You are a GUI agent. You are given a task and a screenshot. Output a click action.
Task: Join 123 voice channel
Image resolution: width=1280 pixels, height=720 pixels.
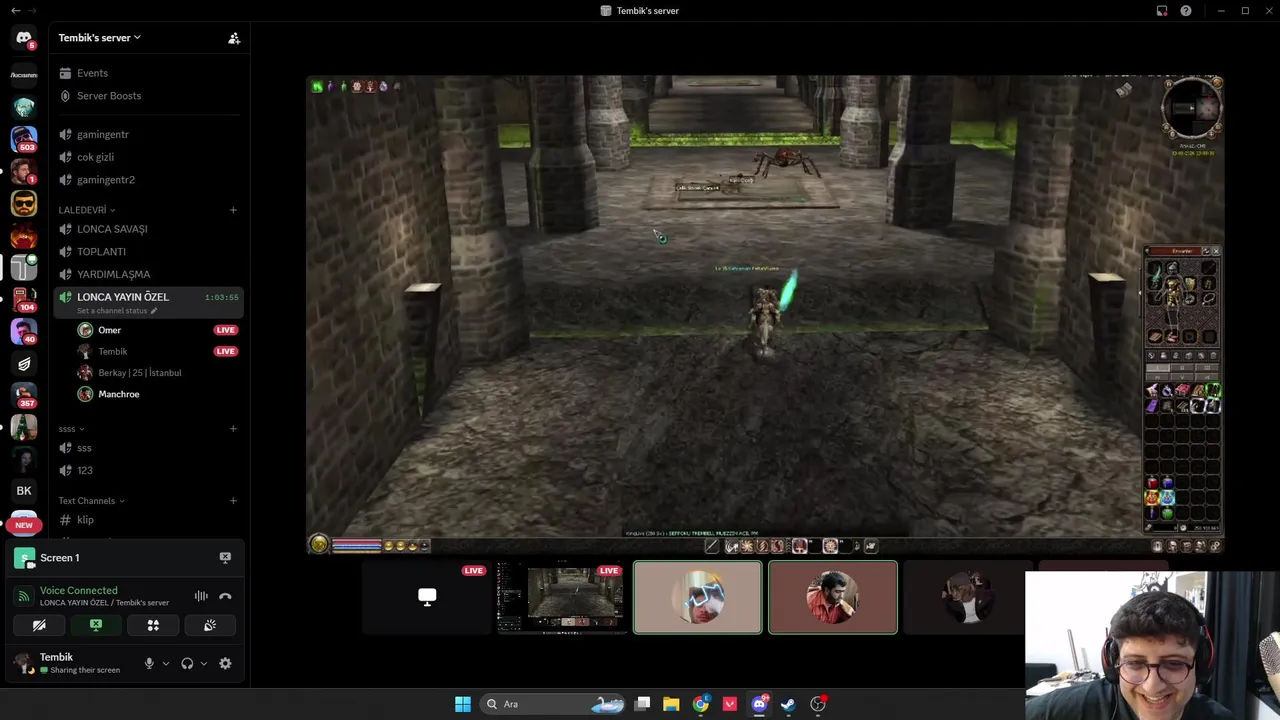click(149, 470)
